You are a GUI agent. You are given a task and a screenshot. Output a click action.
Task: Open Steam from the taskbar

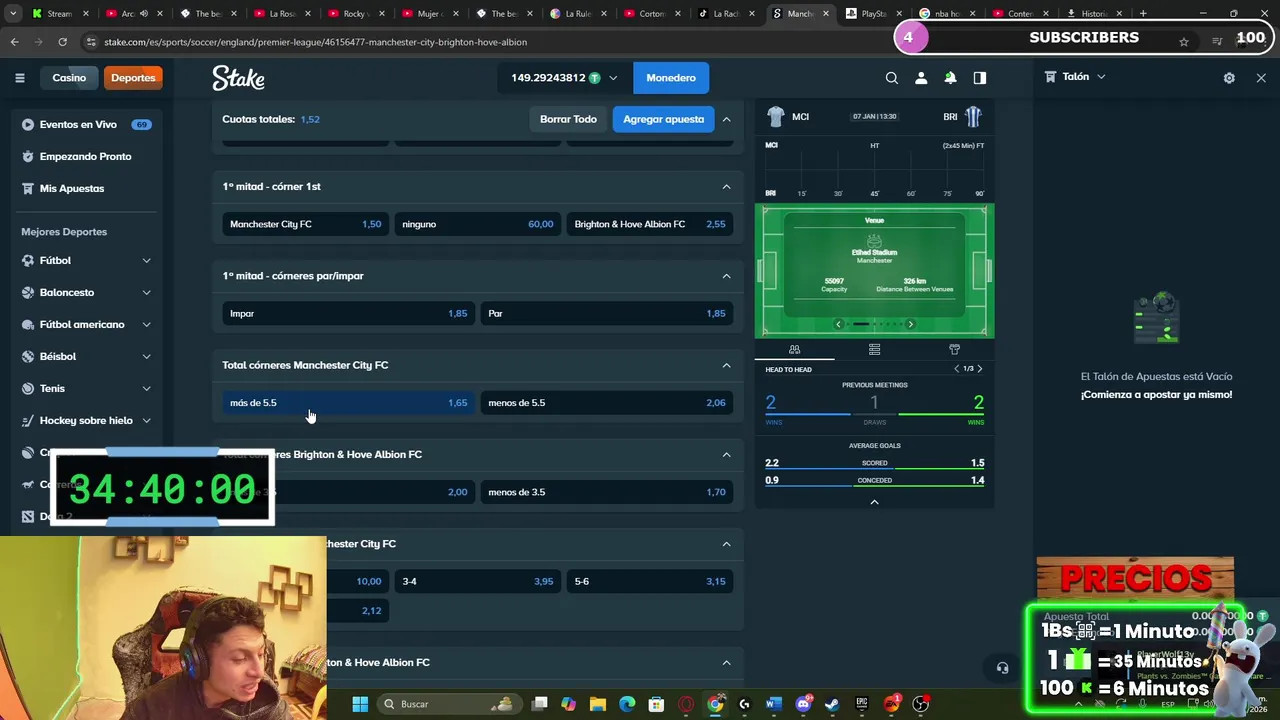832,704
